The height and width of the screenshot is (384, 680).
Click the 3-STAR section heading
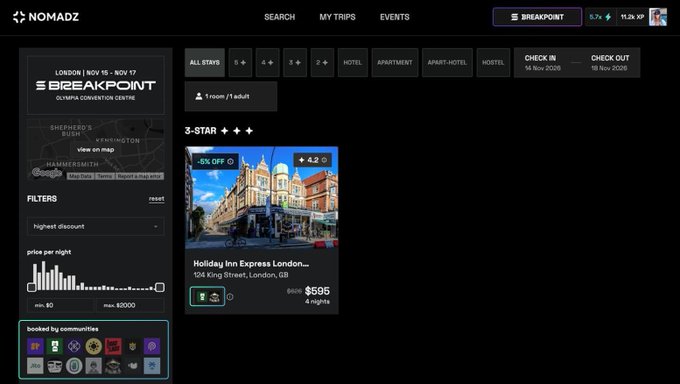coord(219,131)
